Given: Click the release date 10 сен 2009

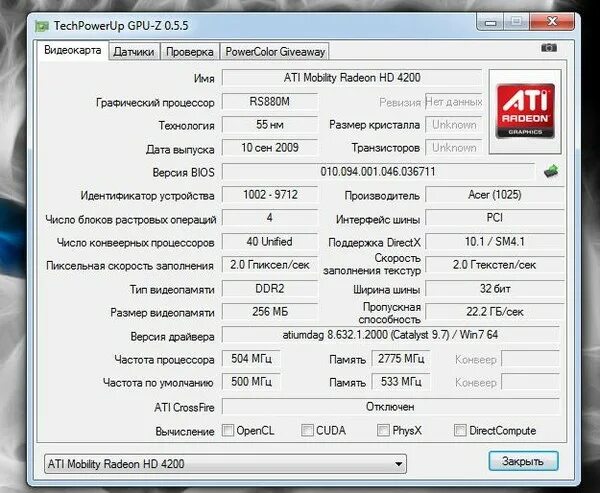Looking at the screenshot, I should coord(270,148).
